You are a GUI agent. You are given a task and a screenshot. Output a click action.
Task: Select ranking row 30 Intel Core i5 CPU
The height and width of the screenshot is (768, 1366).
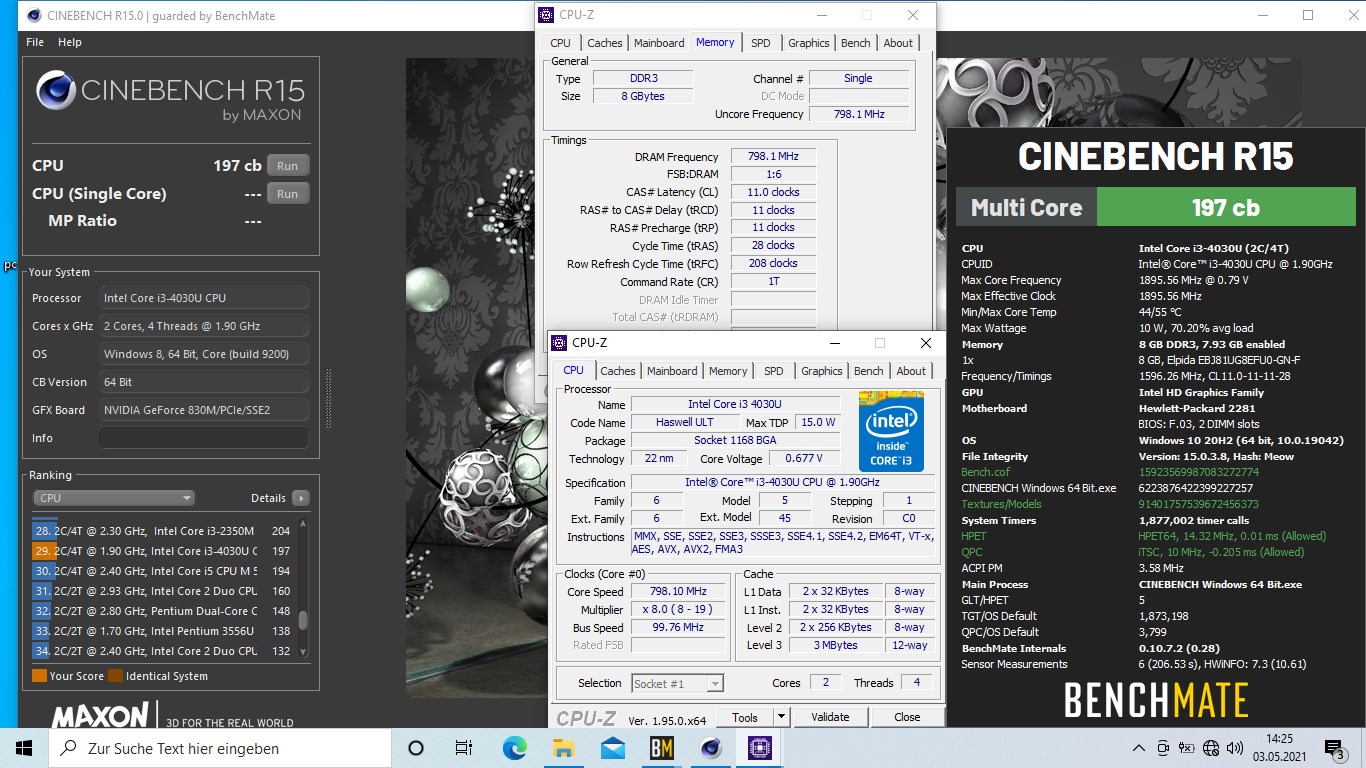[164, 571]
